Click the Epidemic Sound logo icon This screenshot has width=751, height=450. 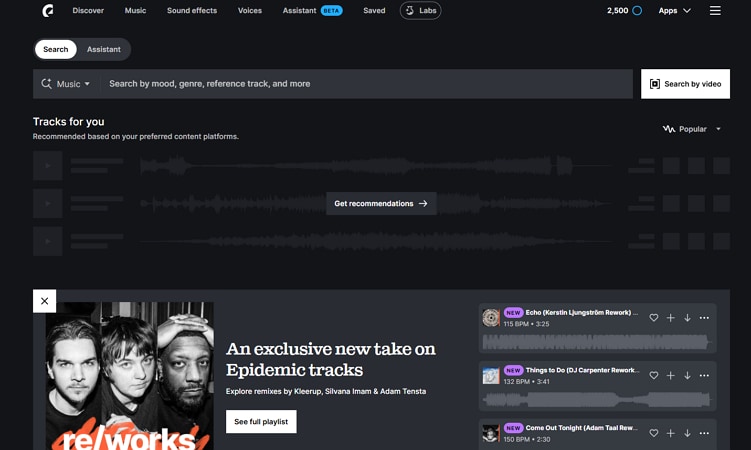point(47,10)
